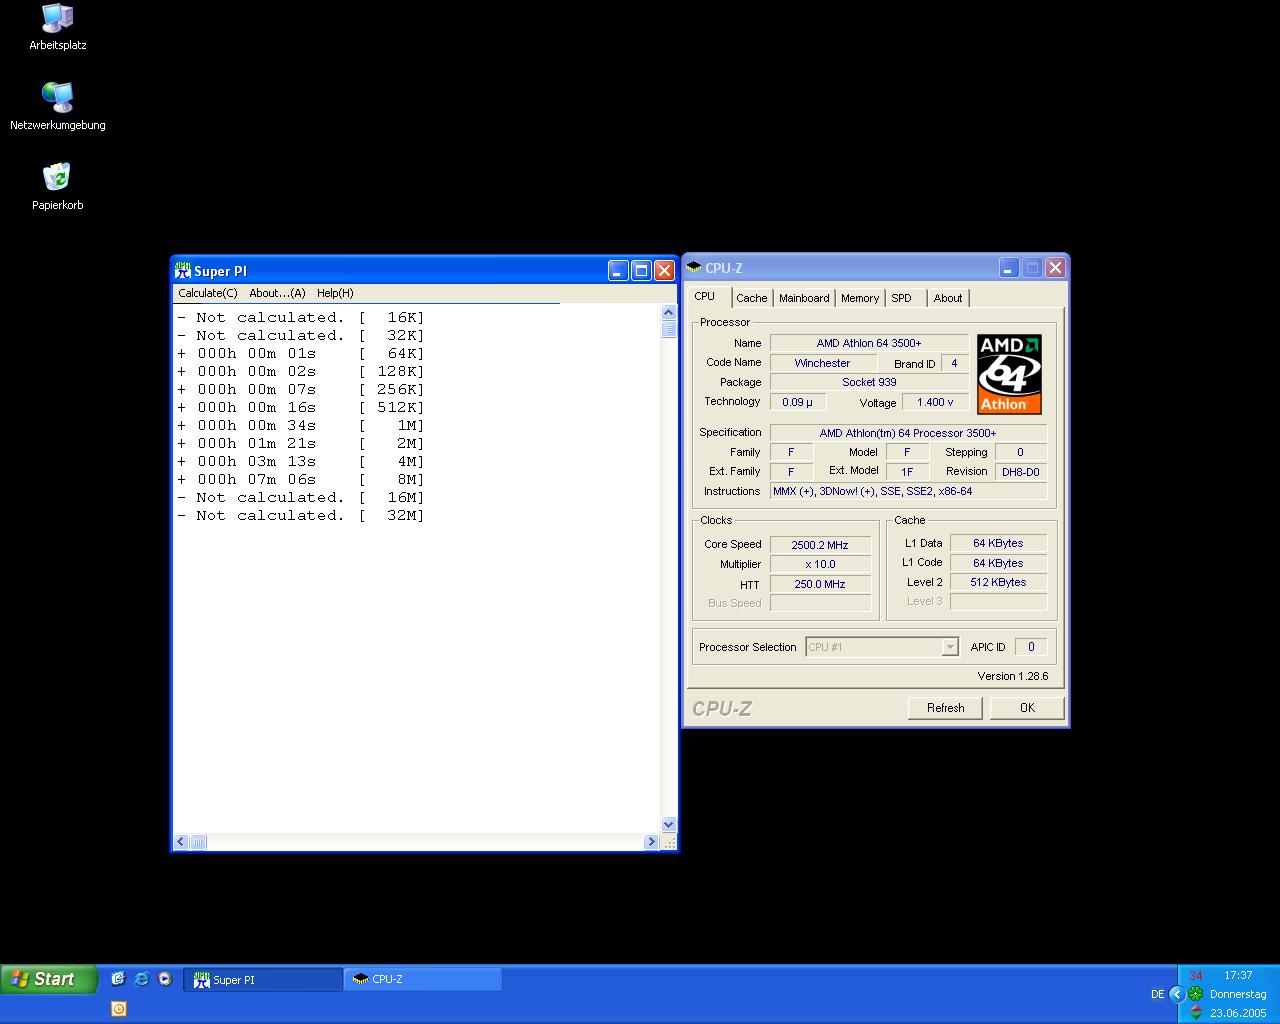
Task: Switch to Super PI taskbar button
Action: [262, 980]
